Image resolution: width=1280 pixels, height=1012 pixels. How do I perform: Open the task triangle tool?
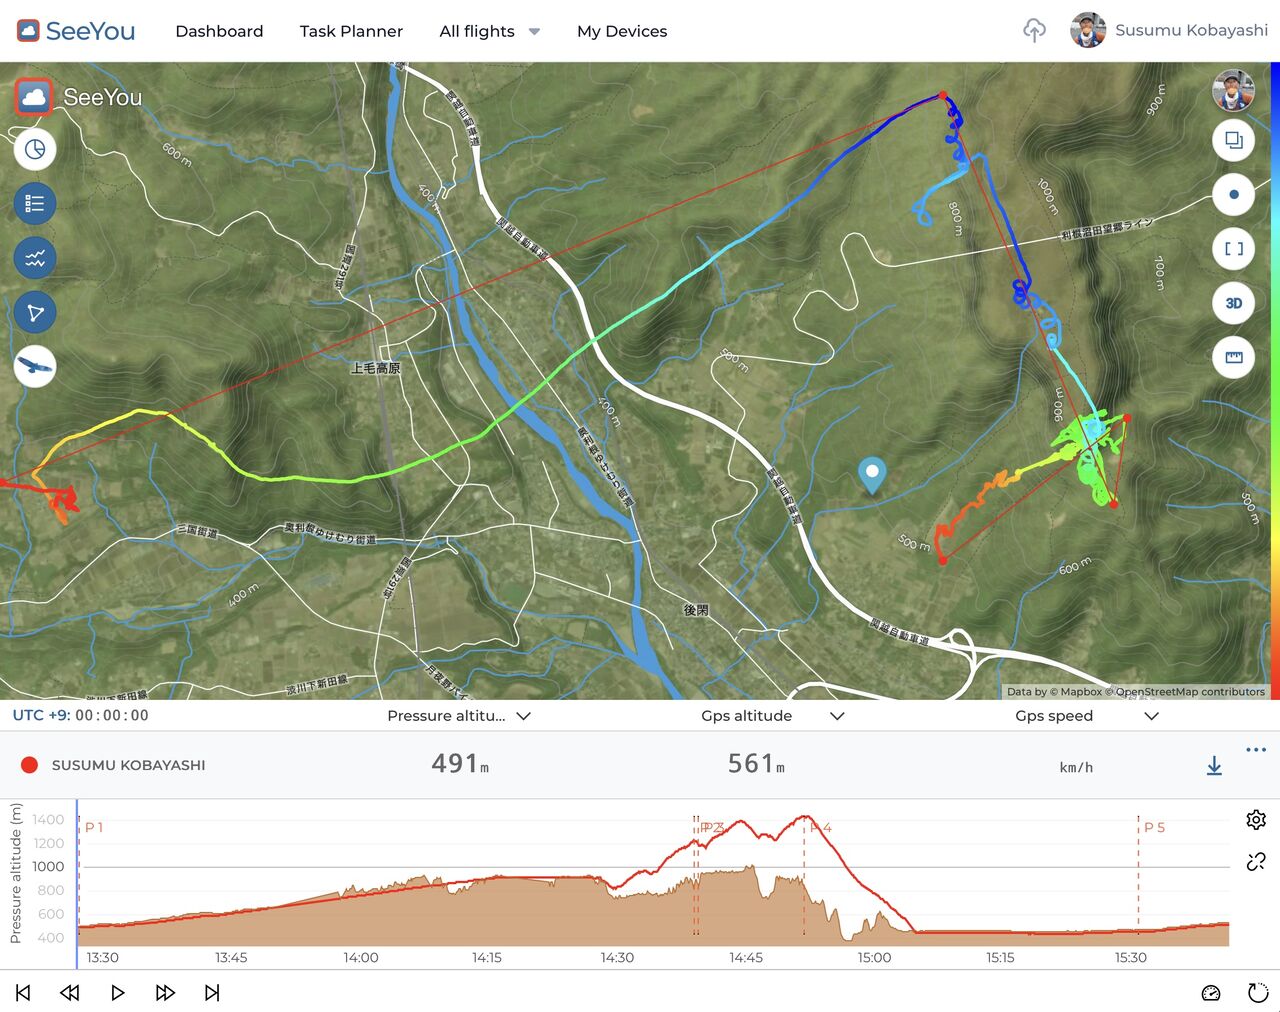coord(35,312)
